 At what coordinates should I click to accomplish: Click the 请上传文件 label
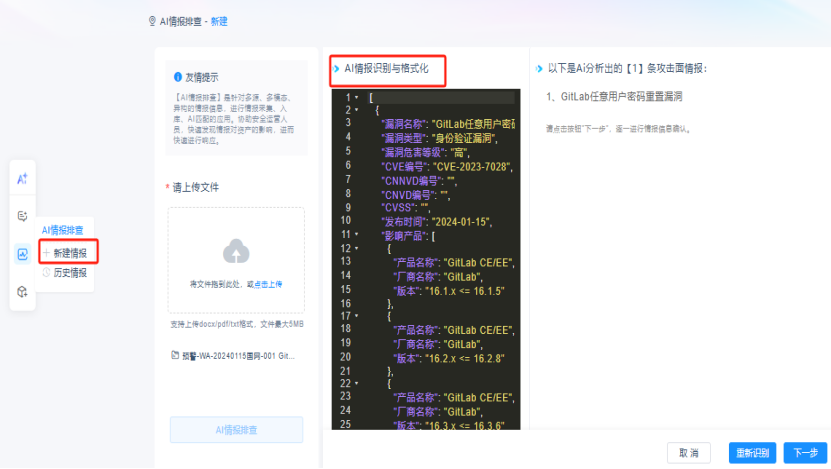196,188
